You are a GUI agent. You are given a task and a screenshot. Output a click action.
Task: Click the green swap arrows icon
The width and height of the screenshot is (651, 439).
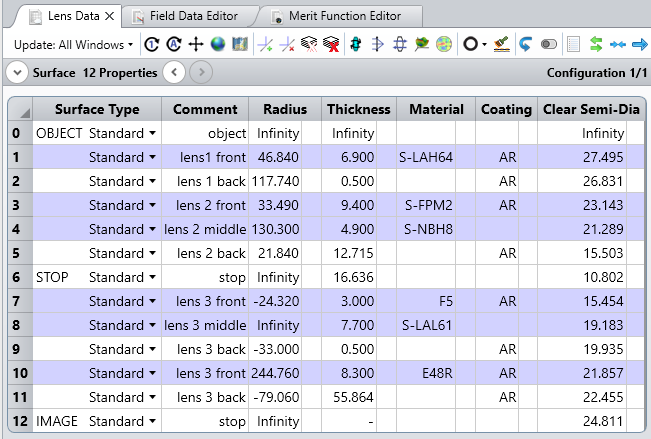click(596, 44)
